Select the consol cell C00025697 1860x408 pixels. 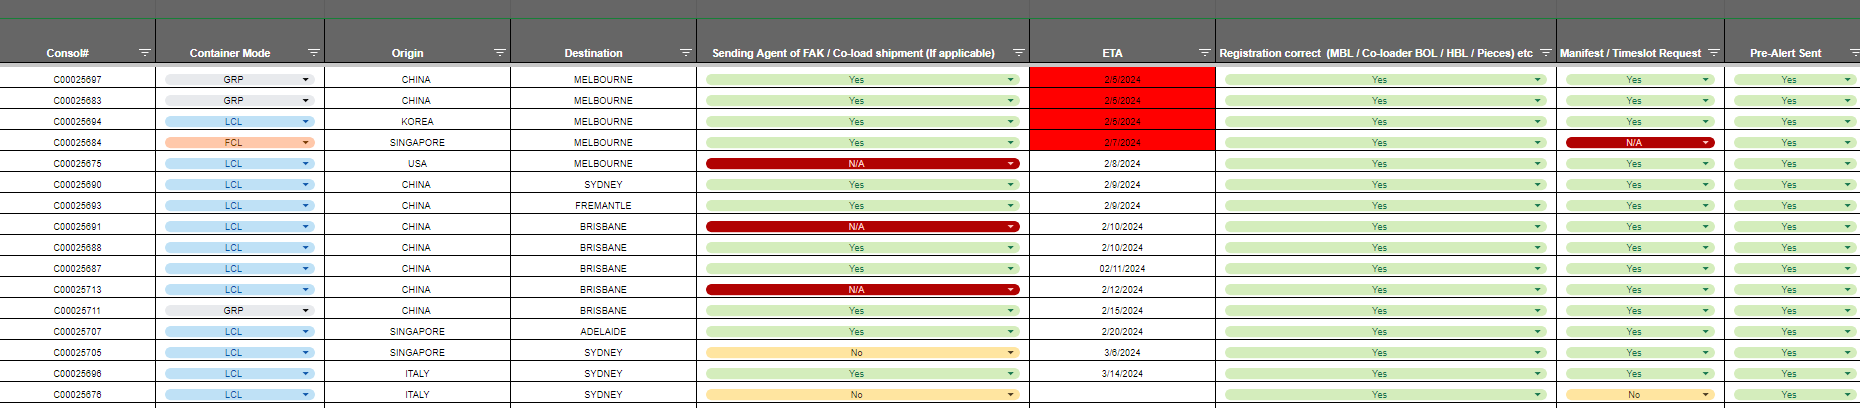pos(78,79)
